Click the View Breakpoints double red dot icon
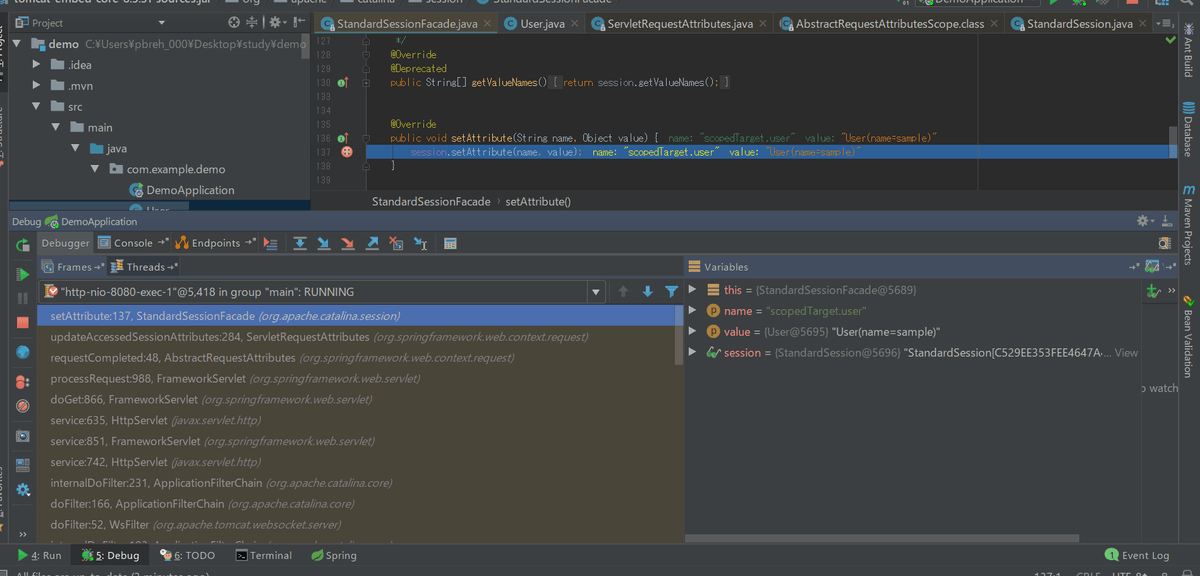Screen dimensions: 1200x576 tap(22, 382)
